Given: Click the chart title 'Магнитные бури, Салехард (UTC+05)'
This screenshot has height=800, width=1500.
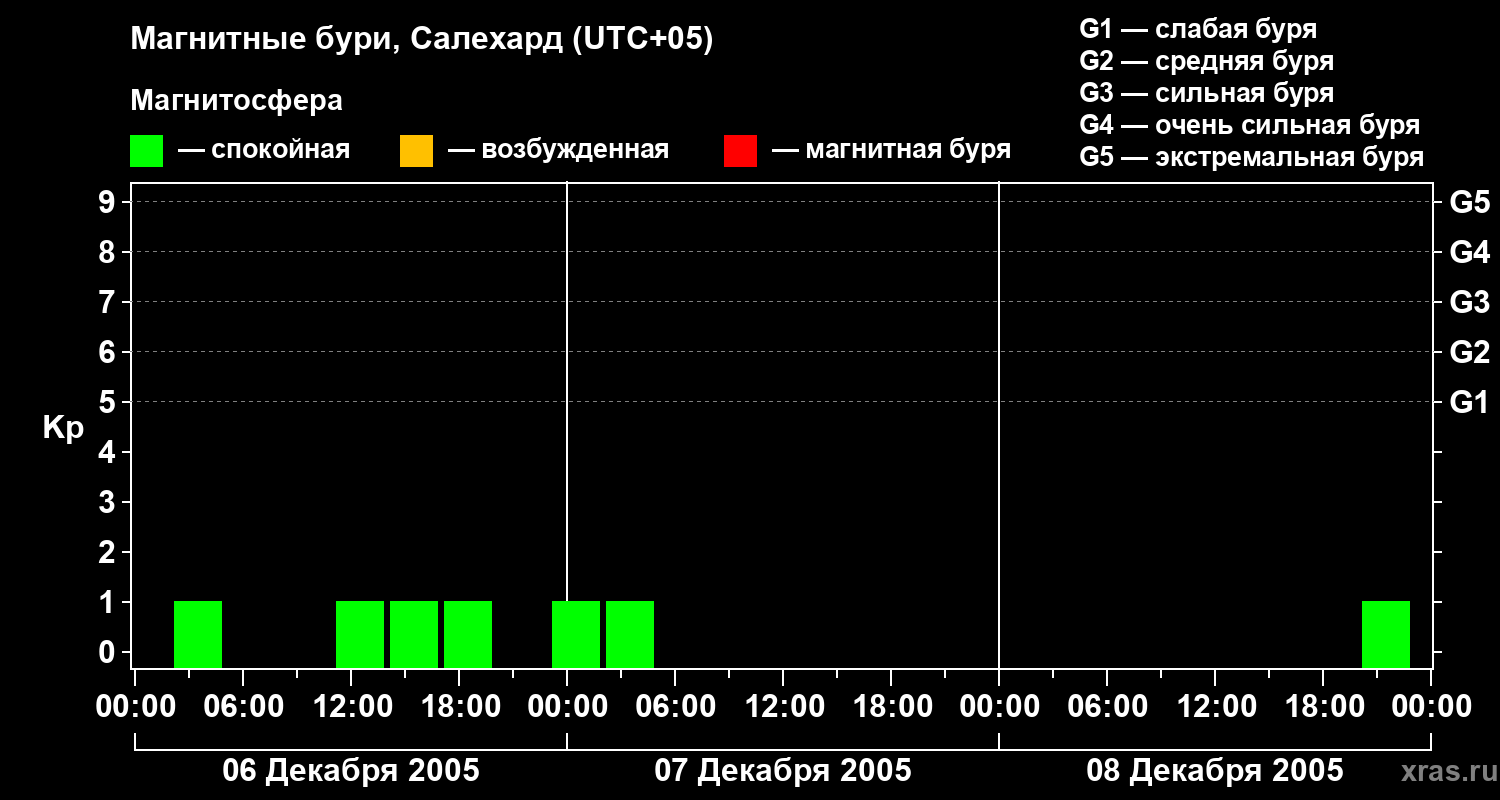Looking at the screenshot, I should point(422,40).
